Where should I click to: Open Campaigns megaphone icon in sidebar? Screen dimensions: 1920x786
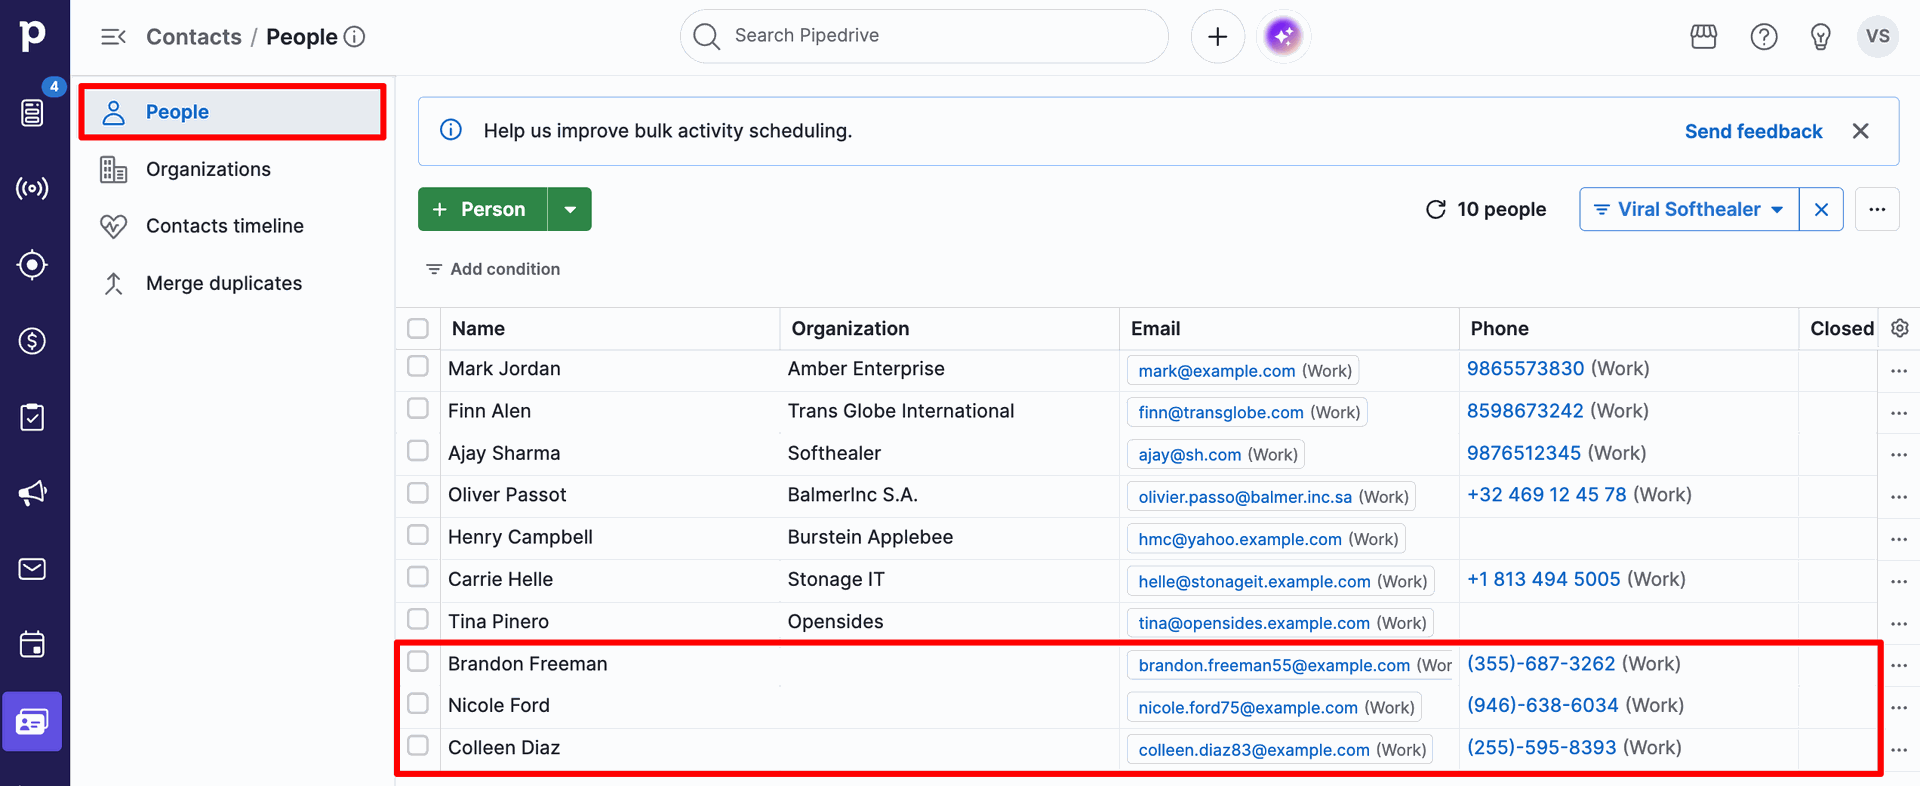32,493
